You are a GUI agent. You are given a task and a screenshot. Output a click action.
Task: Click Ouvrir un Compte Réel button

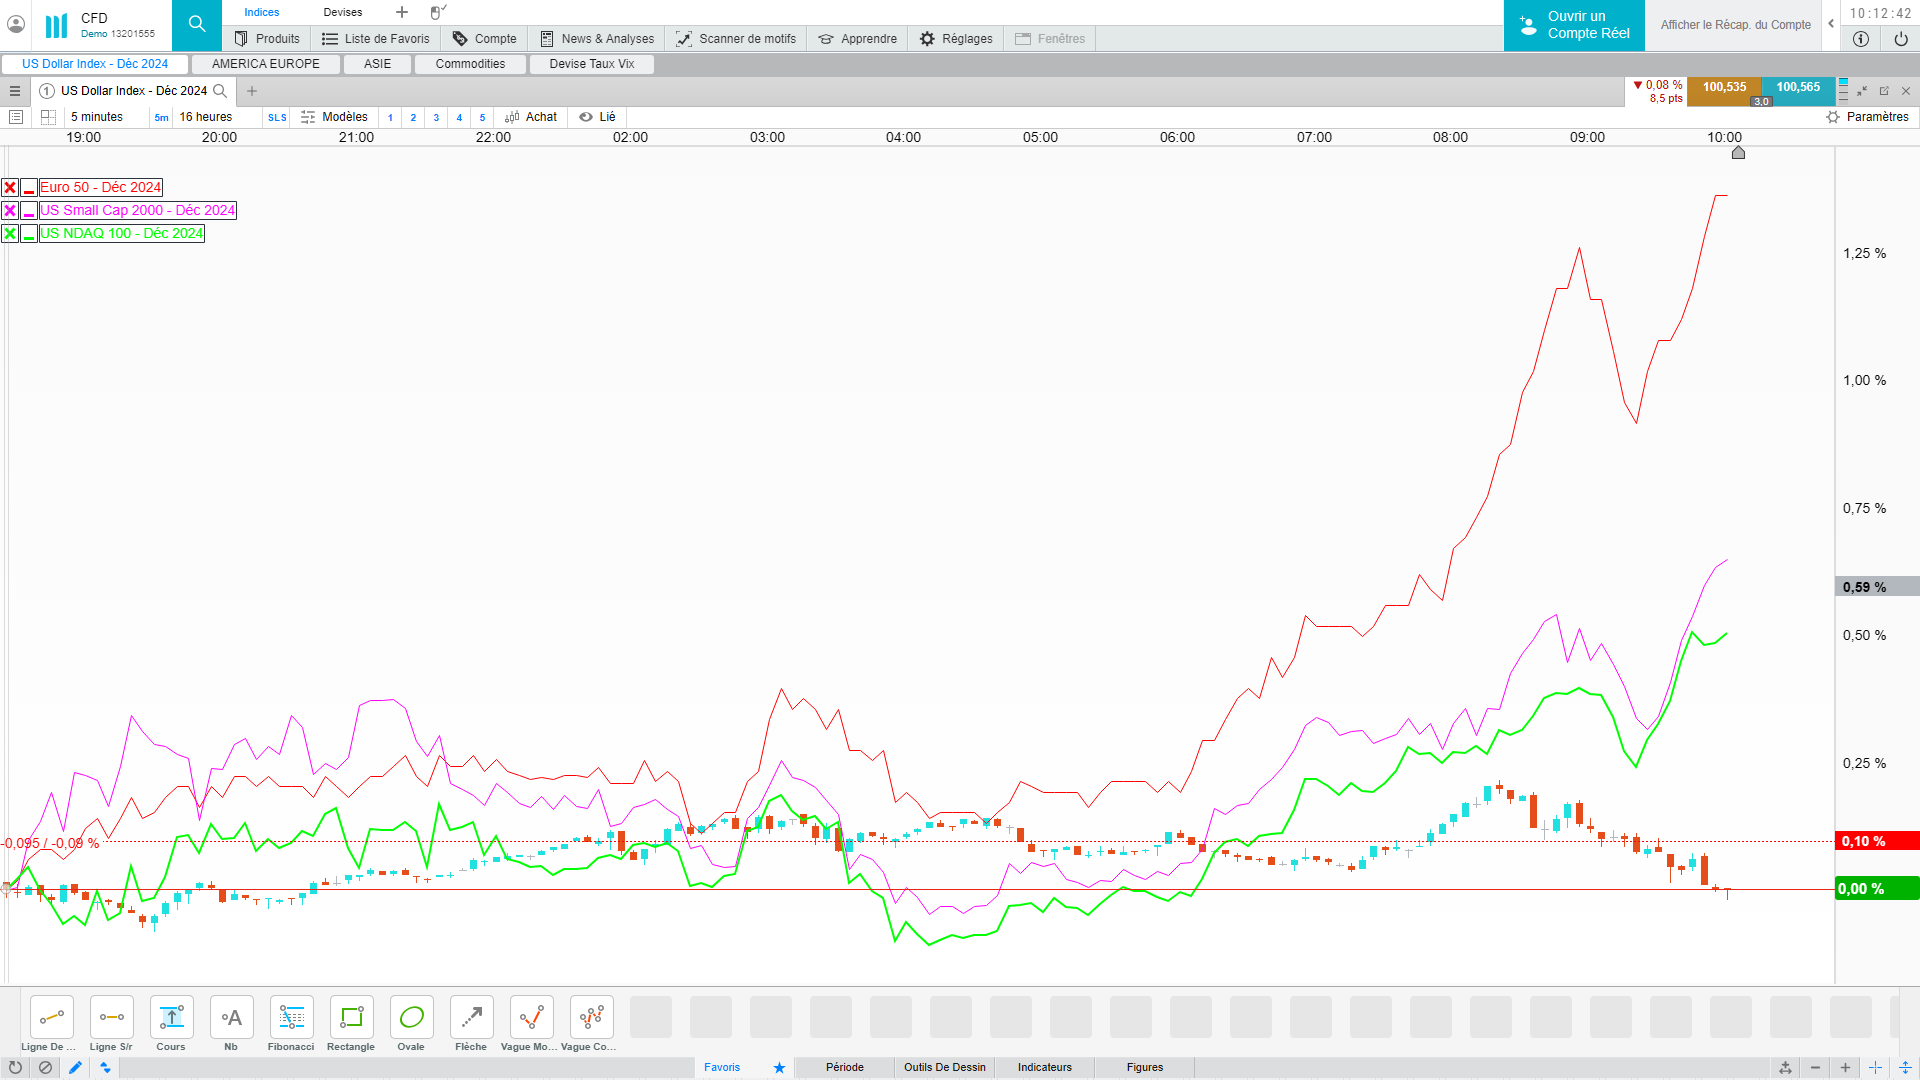(1574, 25)
